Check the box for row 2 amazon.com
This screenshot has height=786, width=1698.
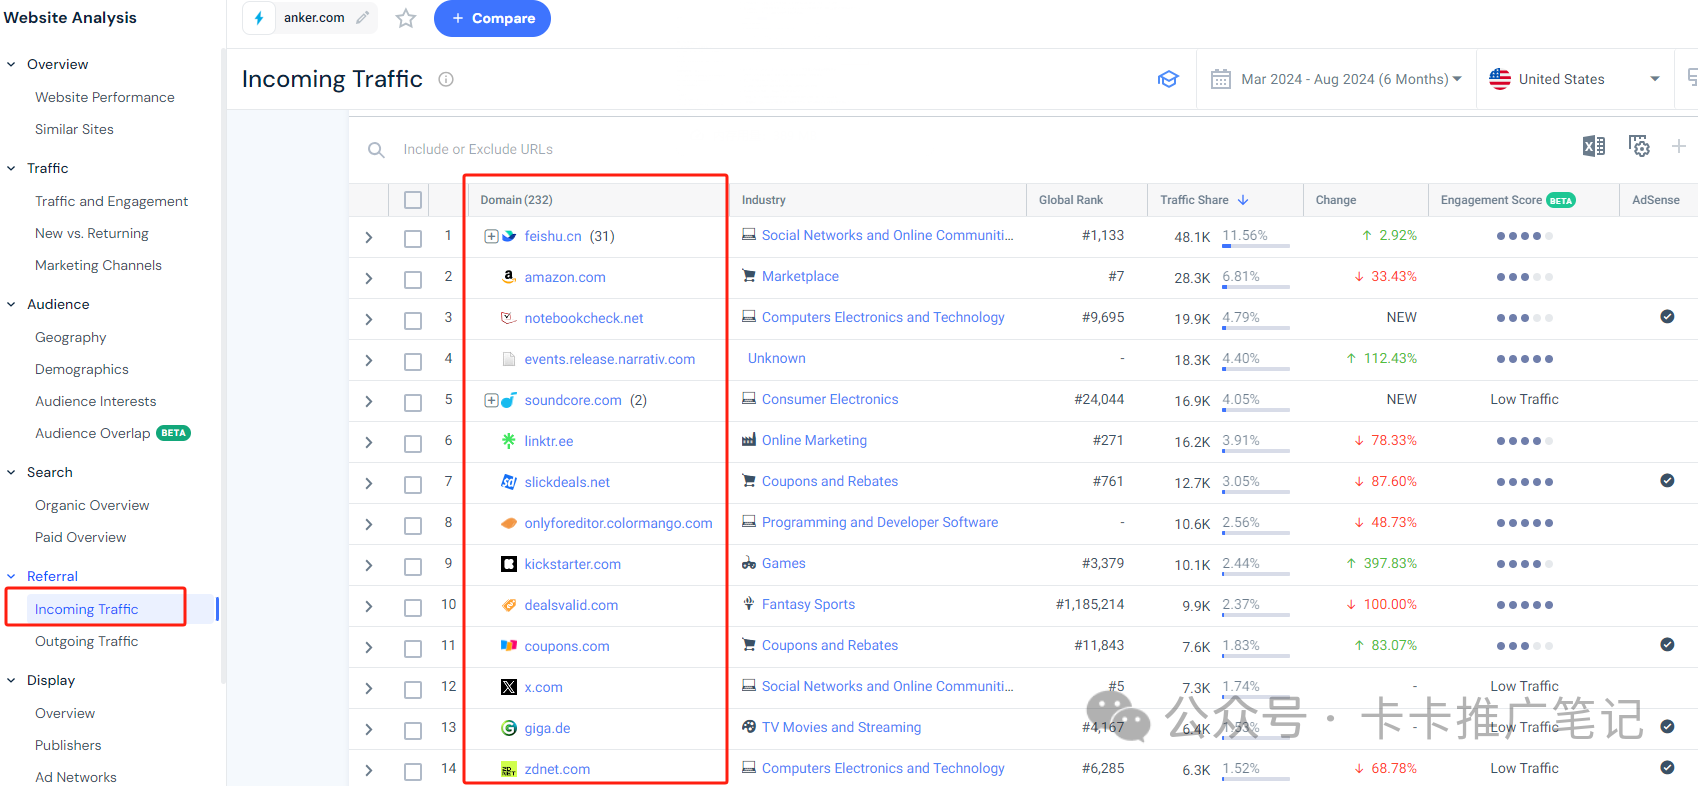413,279
